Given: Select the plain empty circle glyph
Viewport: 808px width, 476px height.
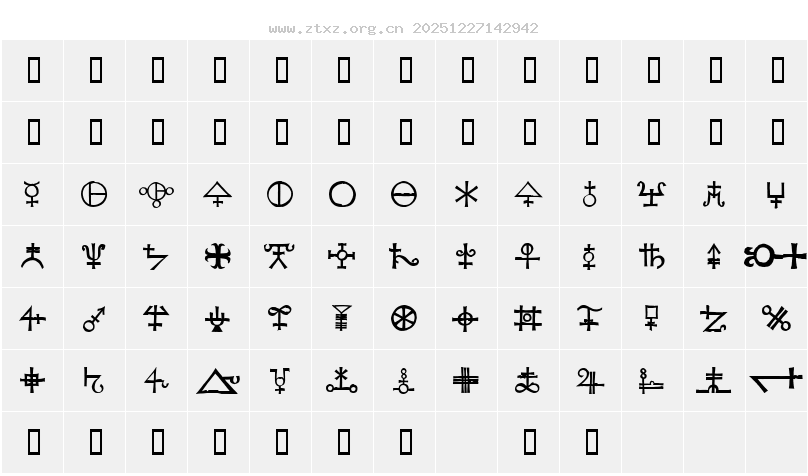Looking at the screenshot, I should [342, 195].
